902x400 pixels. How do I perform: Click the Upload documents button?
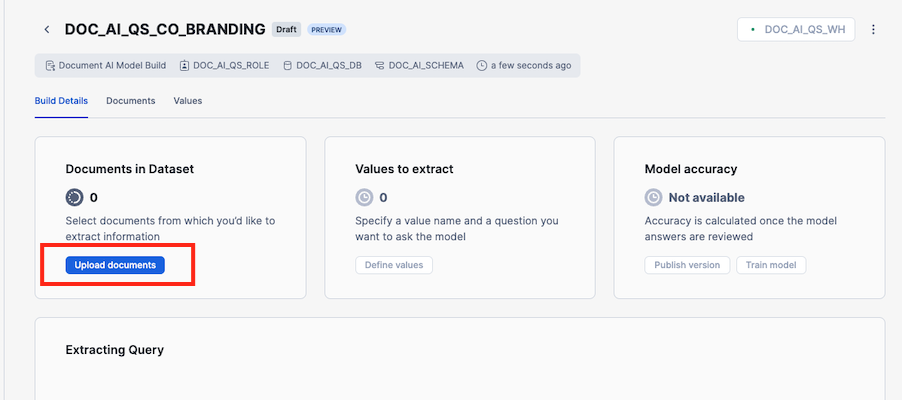pos(115,265)
